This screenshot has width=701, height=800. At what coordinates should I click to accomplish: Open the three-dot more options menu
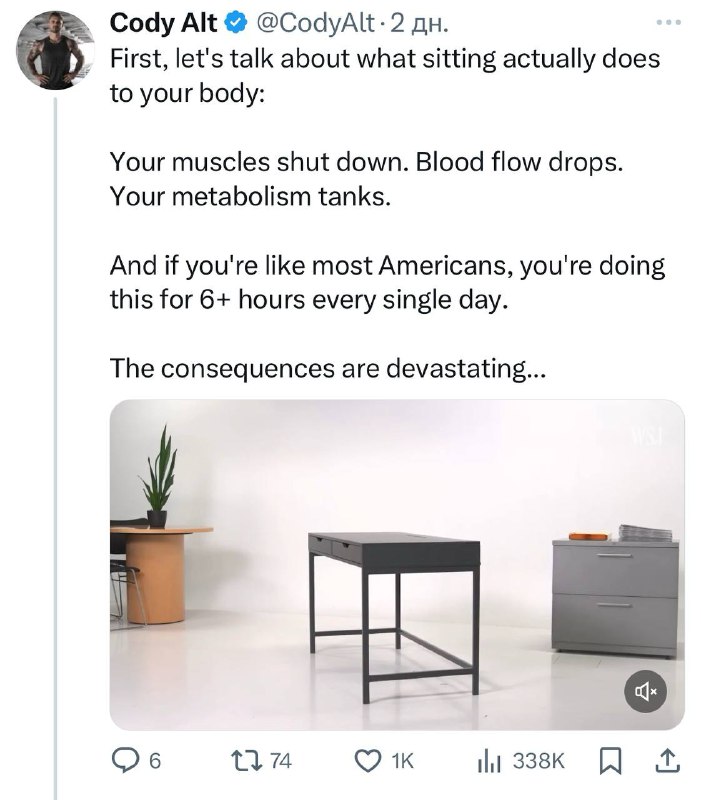coord(666,22)
